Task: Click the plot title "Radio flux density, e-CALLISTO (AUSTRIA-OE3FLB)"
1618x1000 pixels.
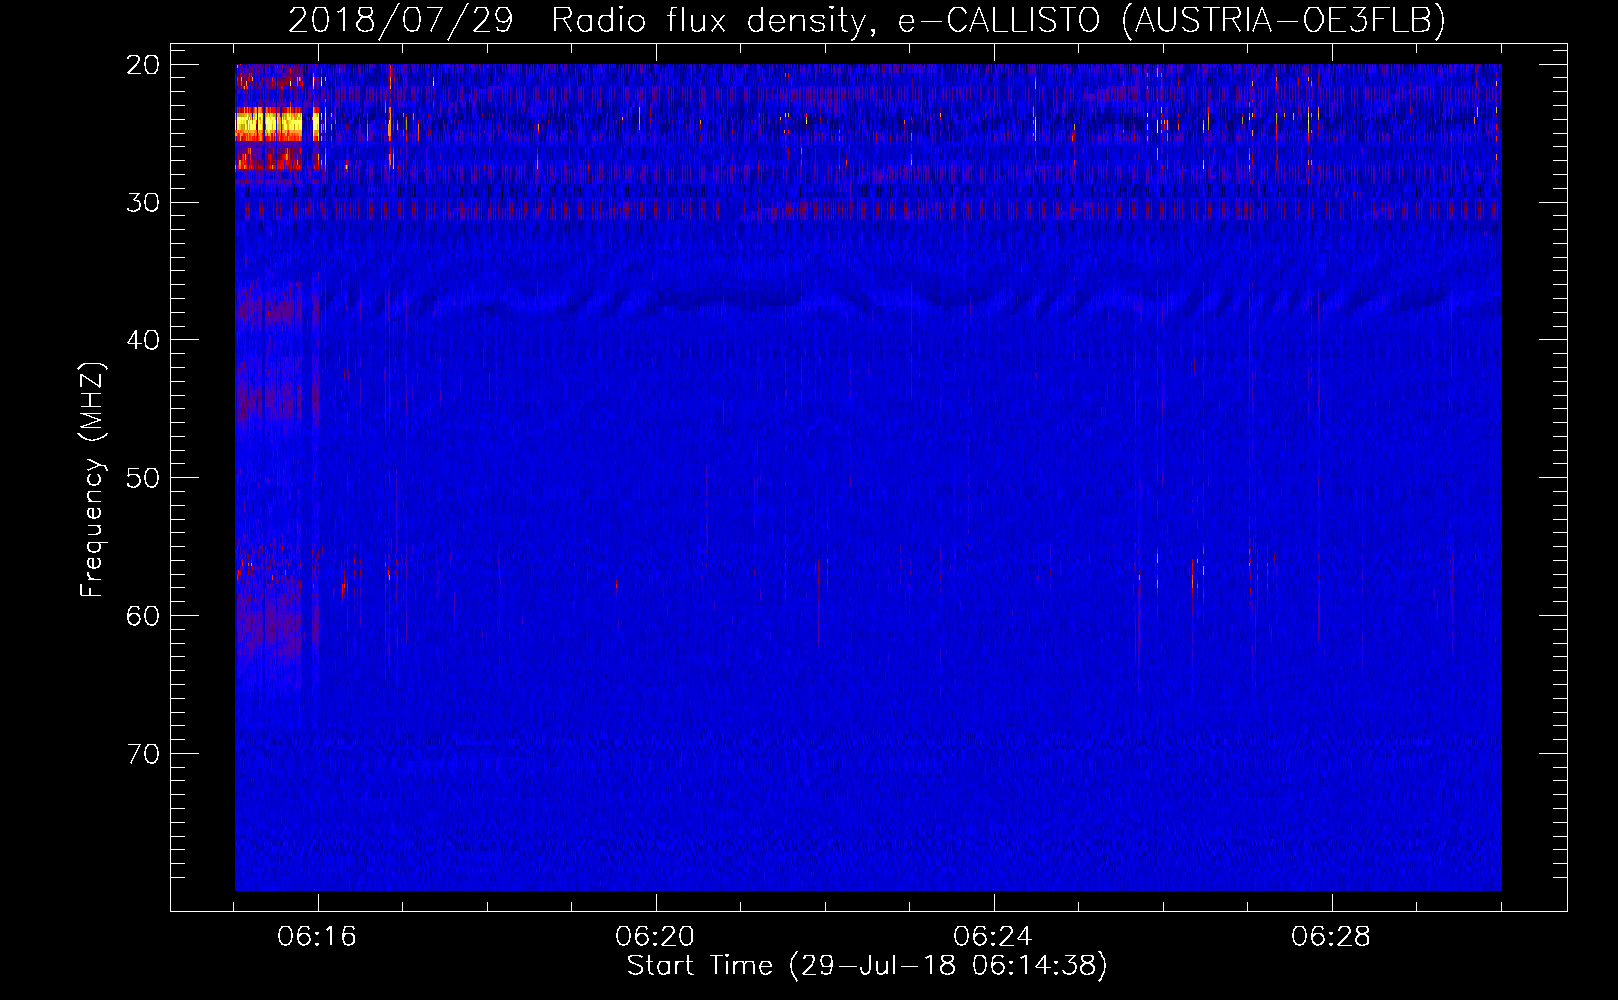Action: click(x=998, y=20)
